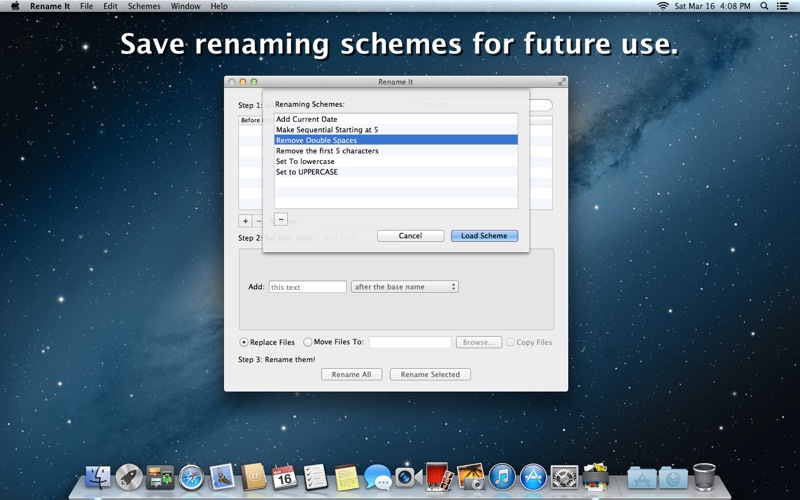This screenshot has width=800, height=500.
Task: Open the File menu
Action: 86,6
